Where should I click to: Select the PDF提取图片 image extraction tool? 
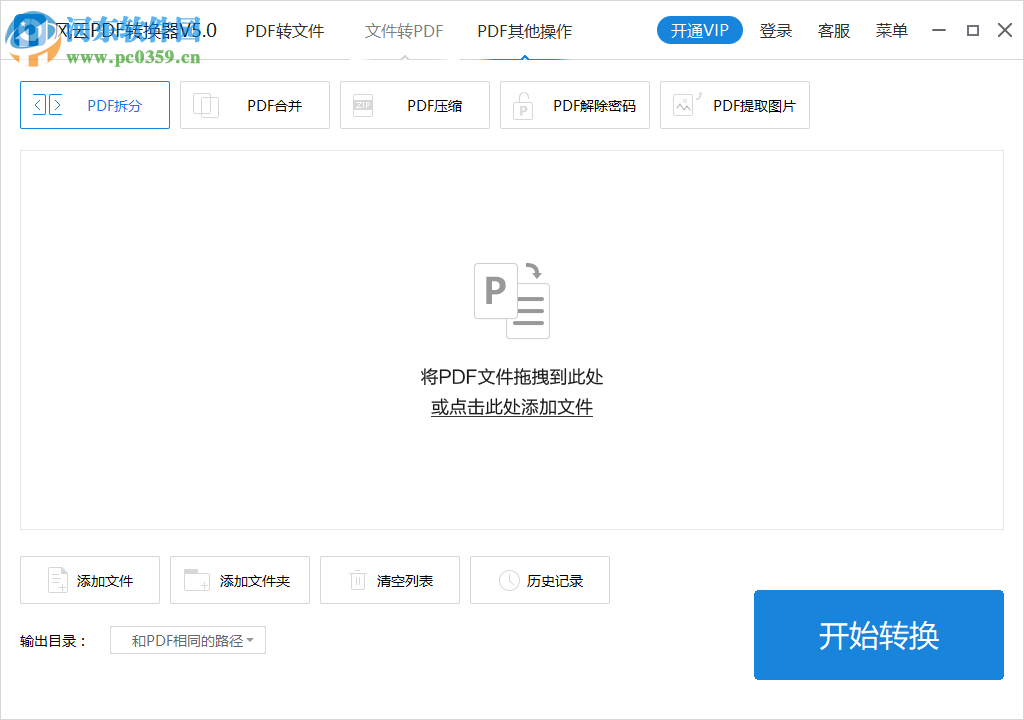point(734,105)
